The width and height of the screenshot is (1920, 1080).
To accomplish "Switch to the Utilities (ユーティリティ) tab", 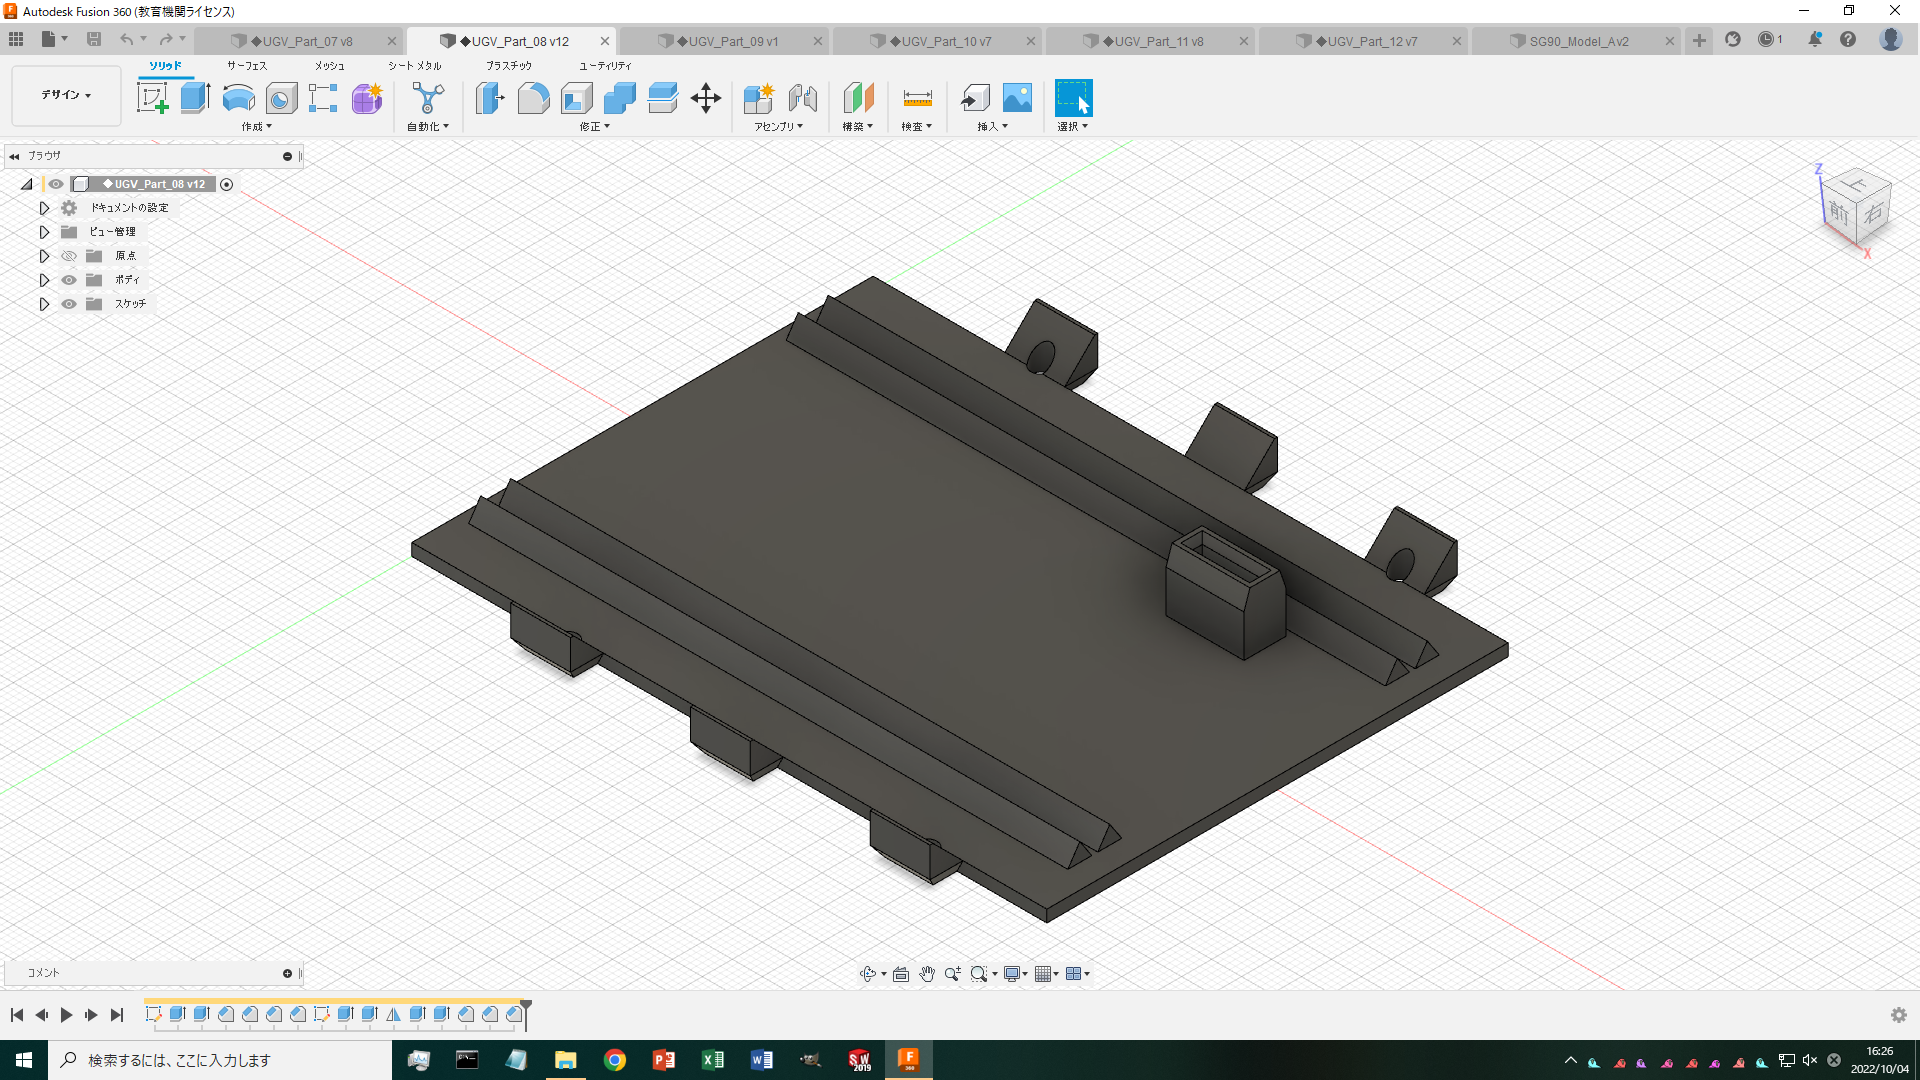I will tap(605, 66).
